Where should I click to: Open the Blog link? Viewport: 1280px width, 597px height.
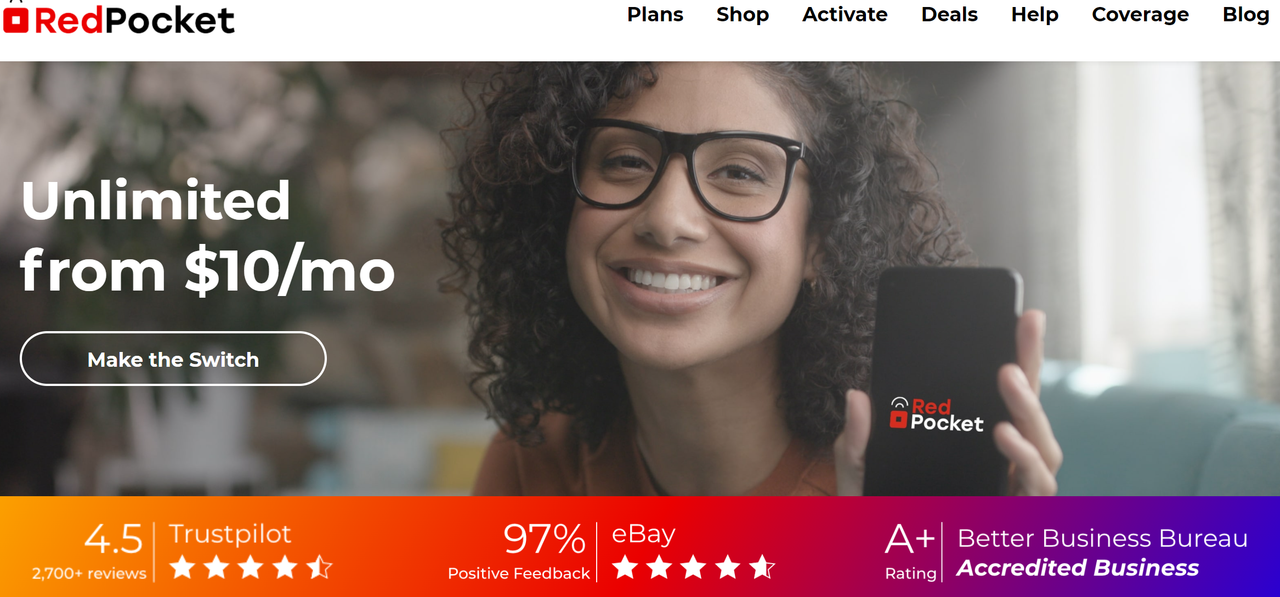(x=1245, y=14)
